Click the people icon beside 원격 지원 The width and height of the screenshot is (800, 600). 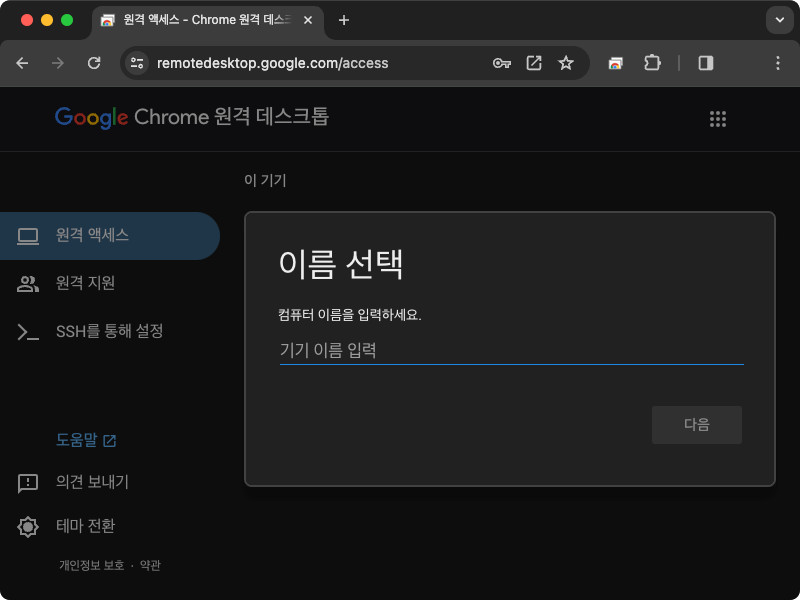(28, 284)
